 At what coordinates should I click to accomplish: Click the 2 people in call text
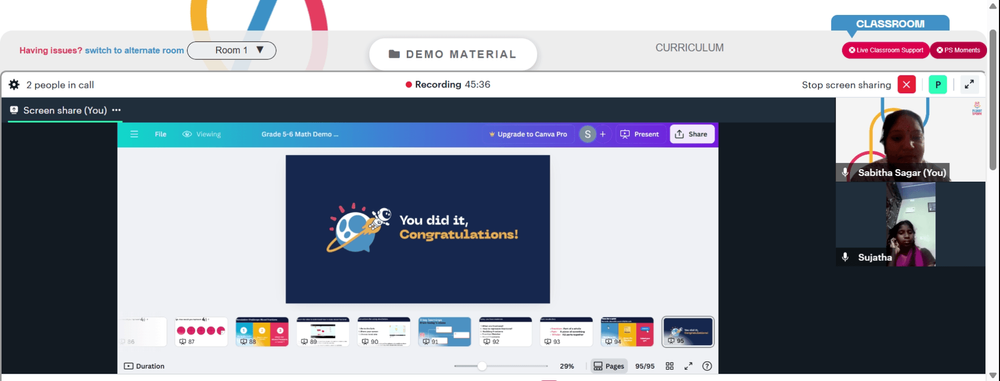point(60,85)
